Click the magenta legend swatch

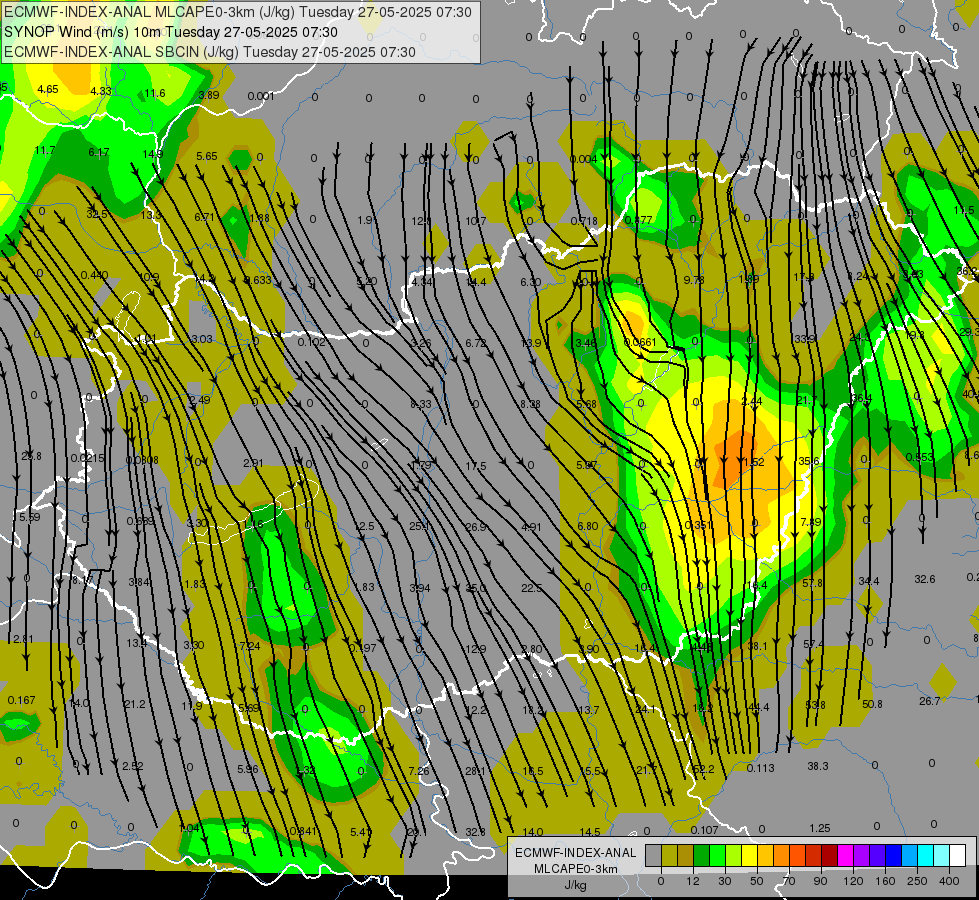846,855
